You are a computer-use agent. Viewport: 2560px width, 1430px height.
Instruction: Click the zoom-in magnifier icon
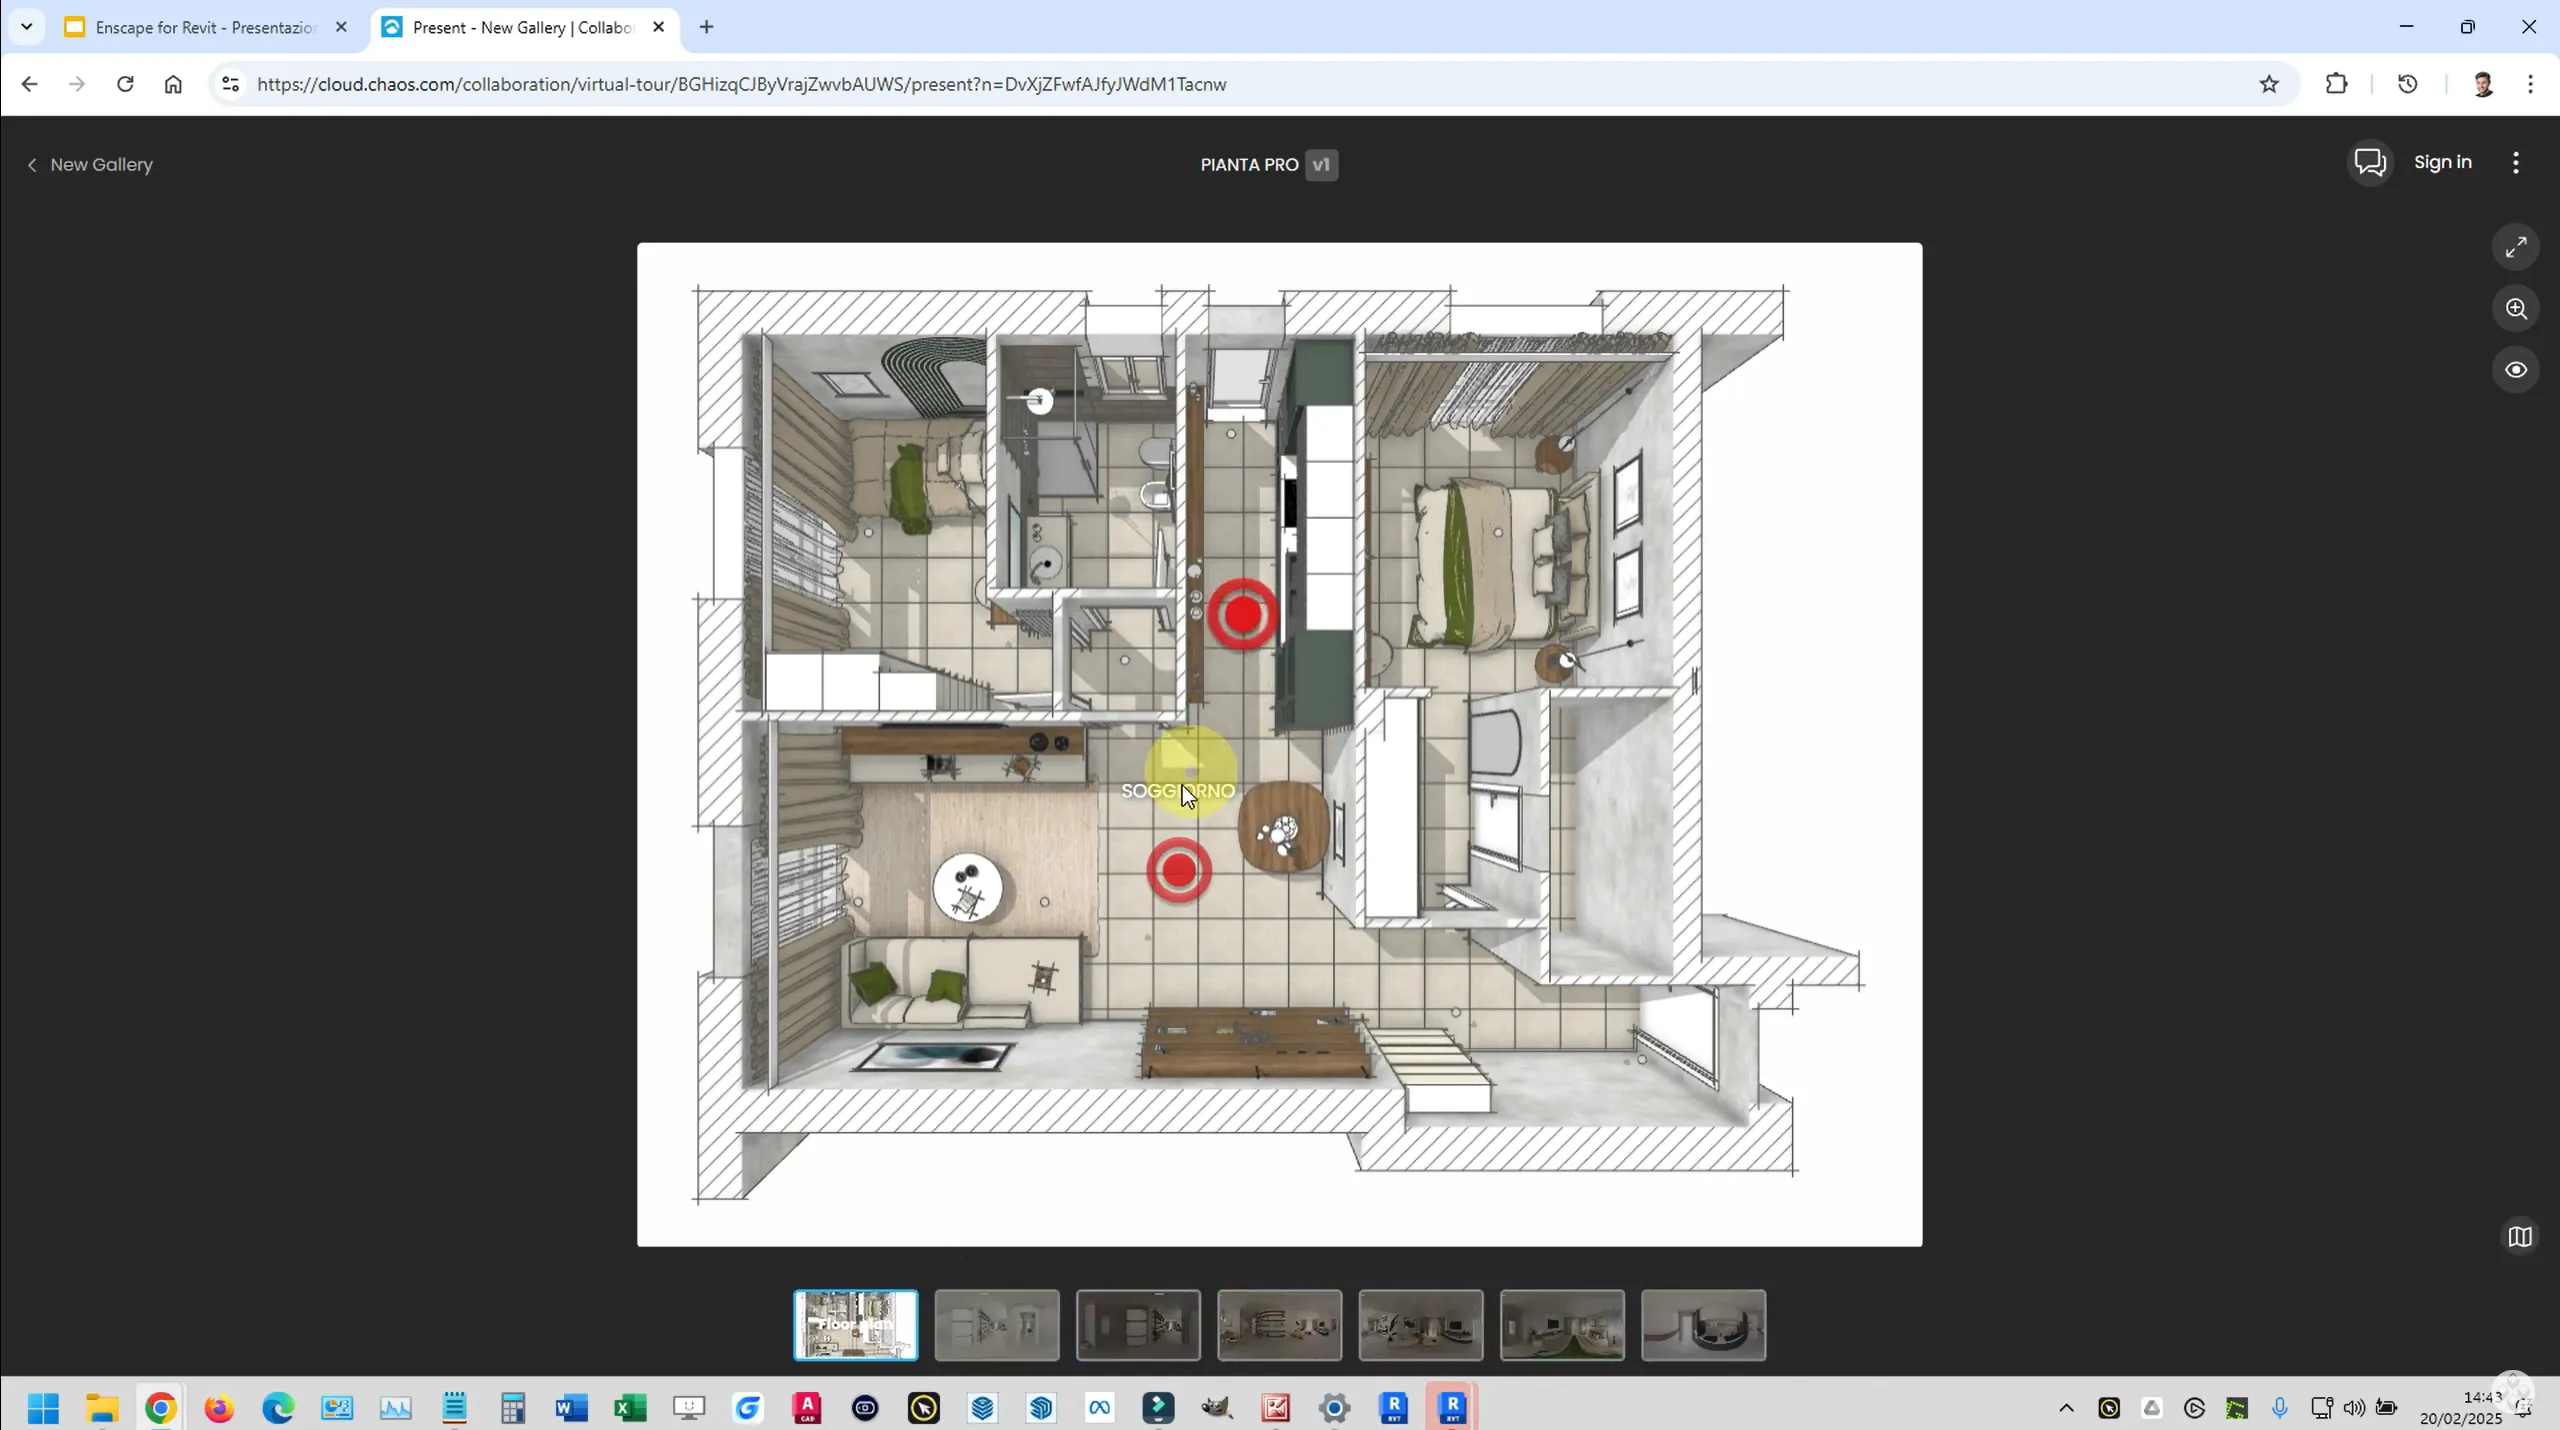pos(2516,309)
